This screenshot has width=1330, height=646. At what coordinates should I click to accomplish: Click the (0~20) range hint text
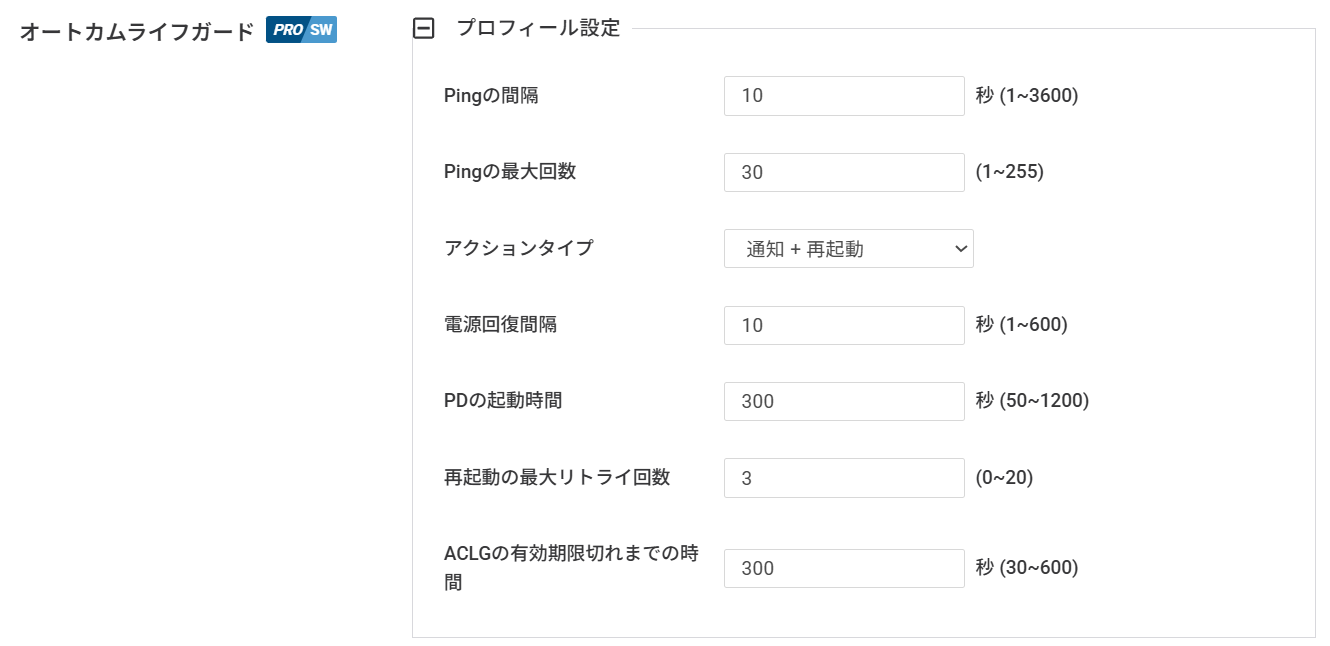point(1004,478)
